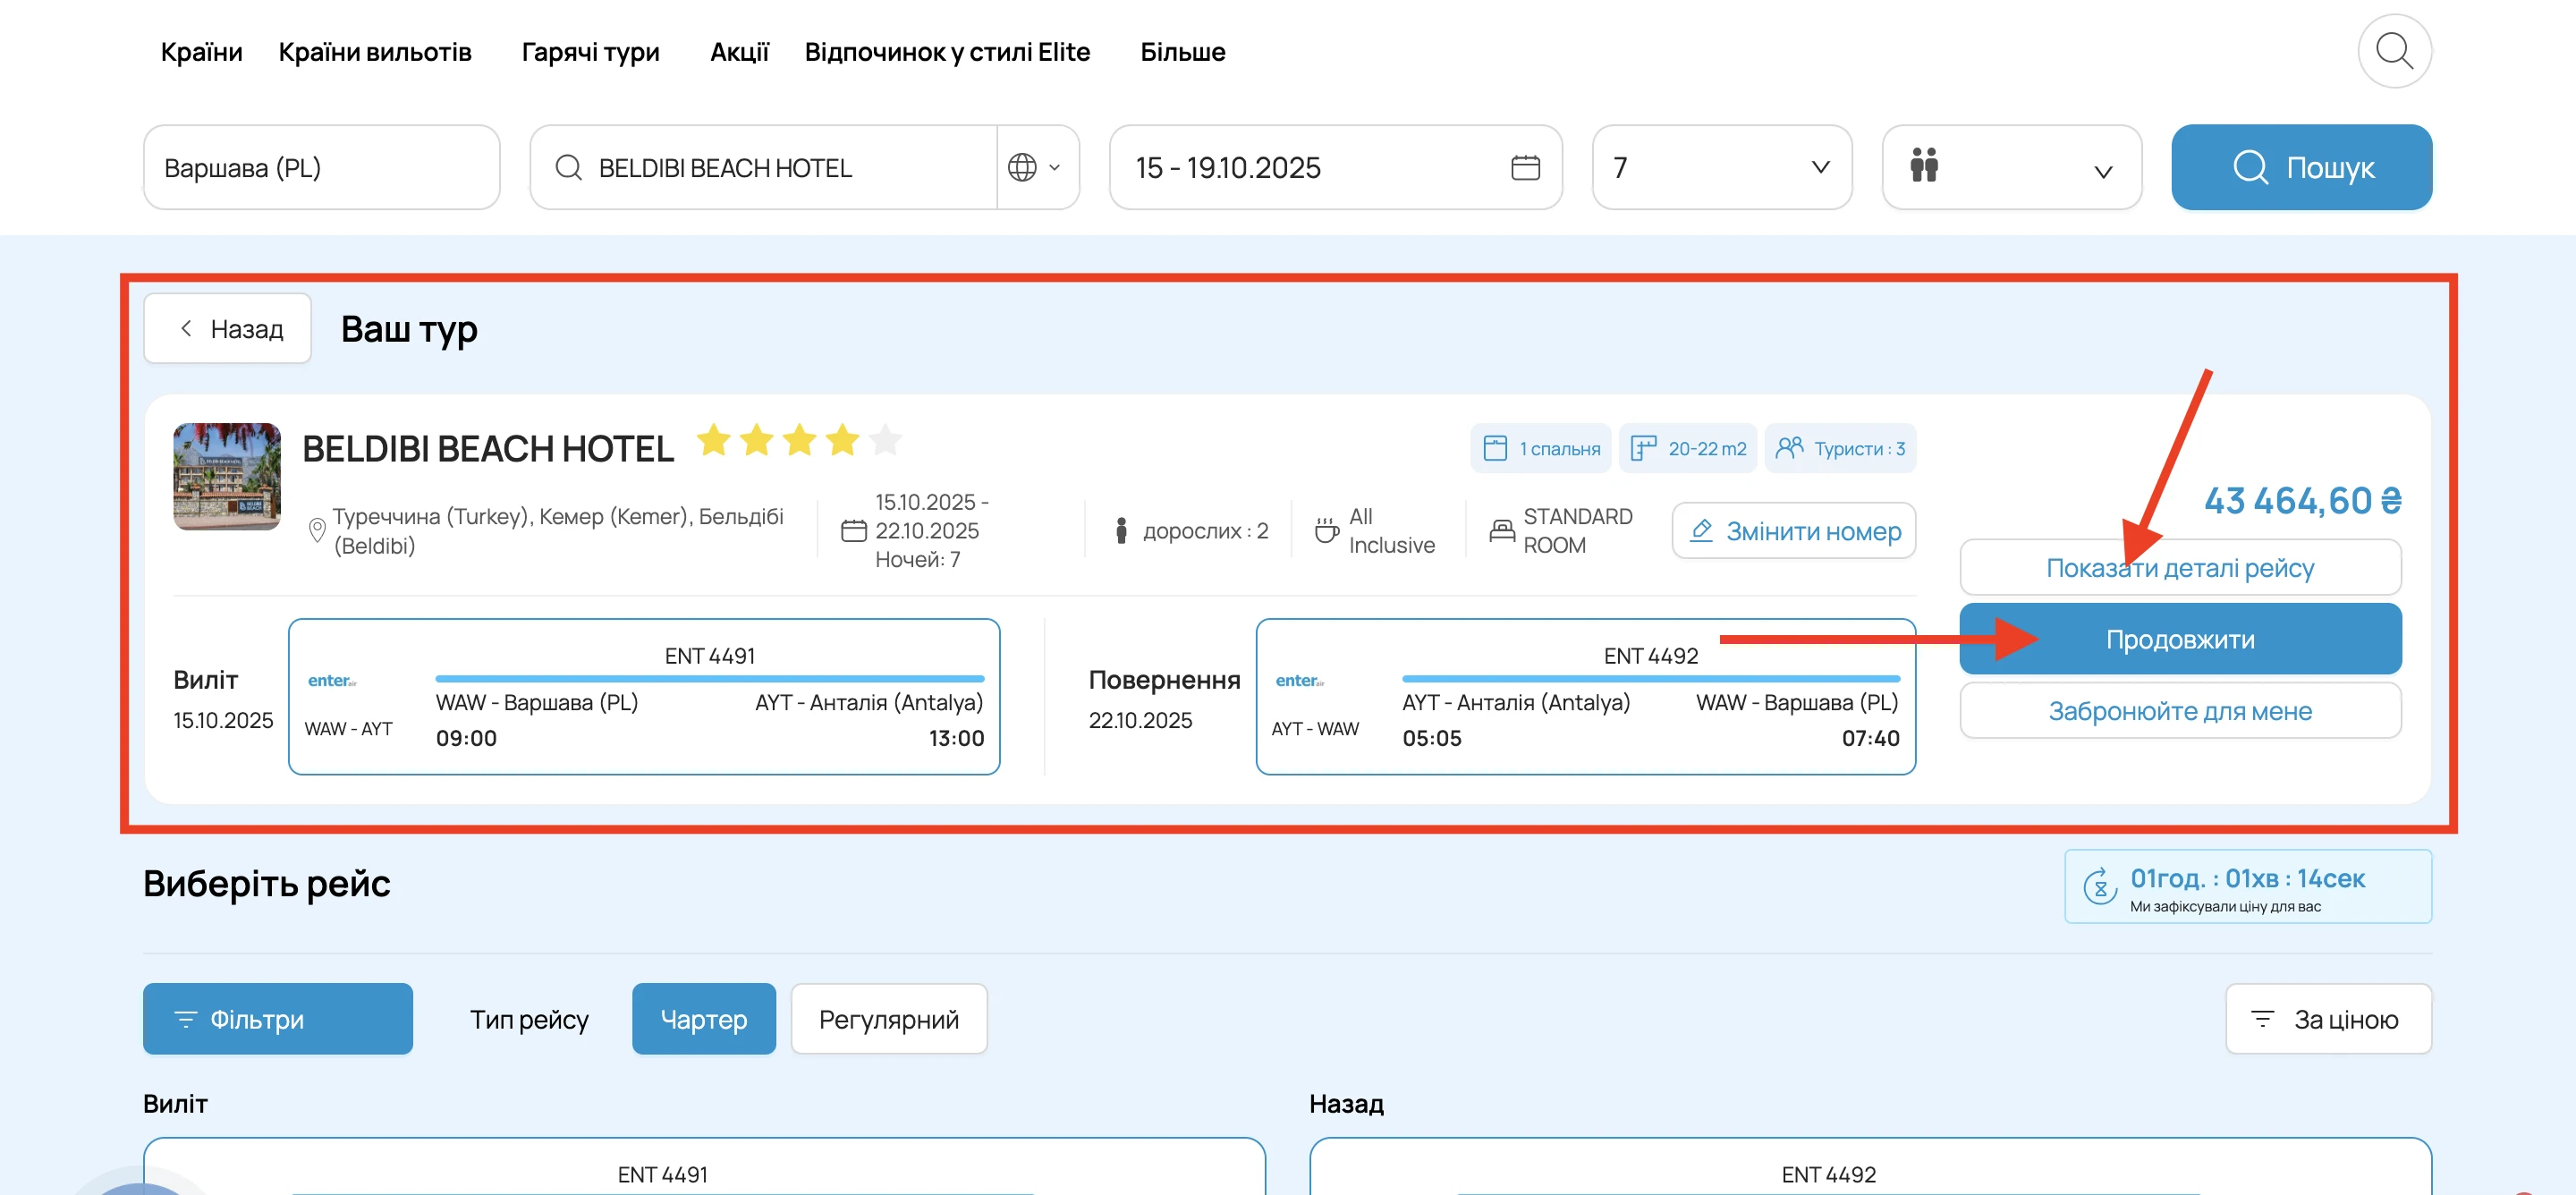
Task: Click the Повернення label
Action: click(x=1164, y=680)
